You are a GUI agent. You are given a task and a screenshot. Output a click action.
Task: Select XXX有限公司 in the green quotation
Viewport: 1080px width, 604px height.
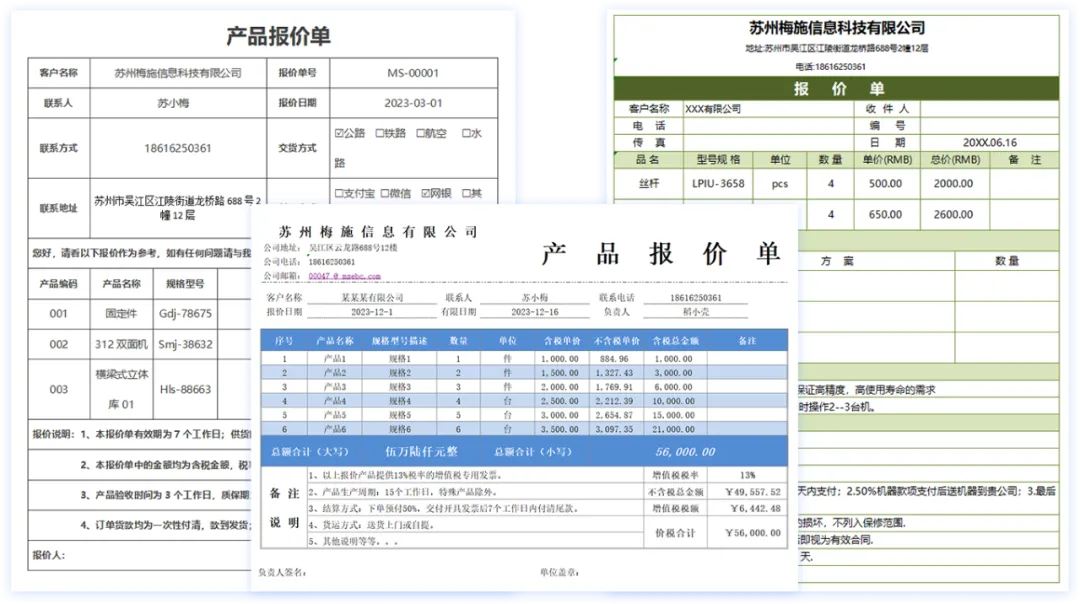[713, 109]
